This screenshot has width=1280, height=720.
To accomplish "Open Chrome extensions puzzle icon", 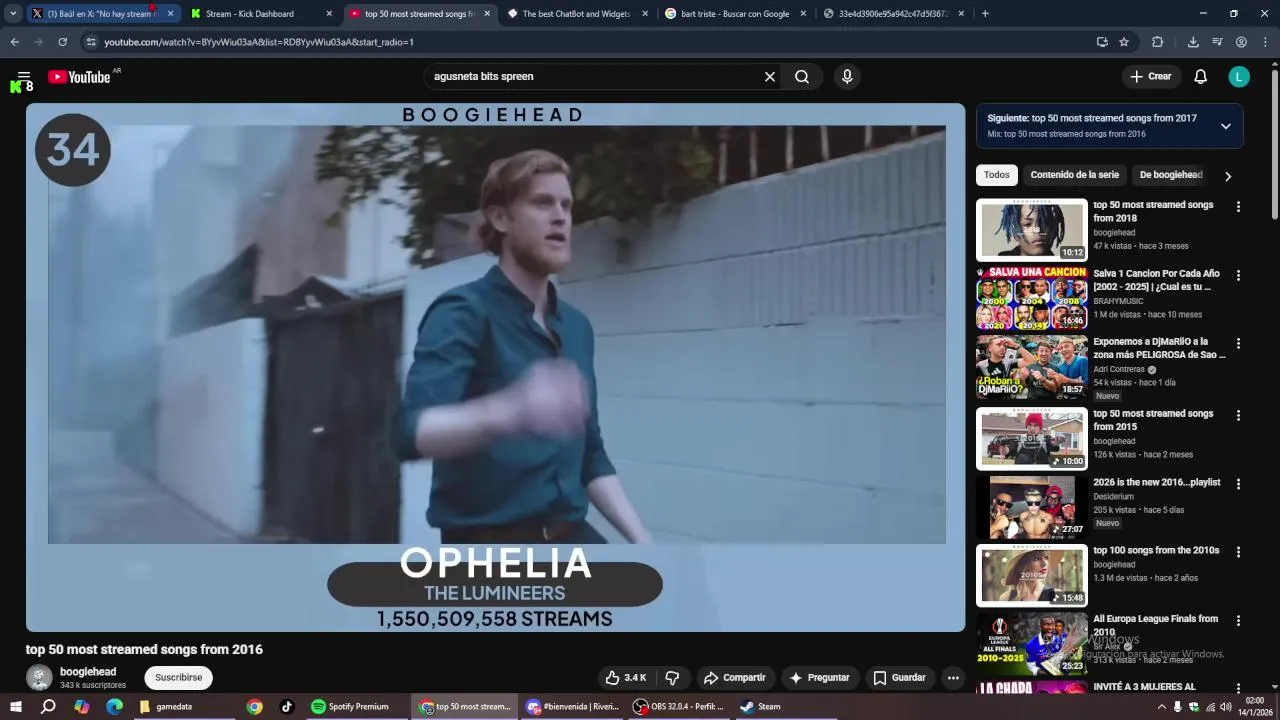I will [x=1158, y=42].
